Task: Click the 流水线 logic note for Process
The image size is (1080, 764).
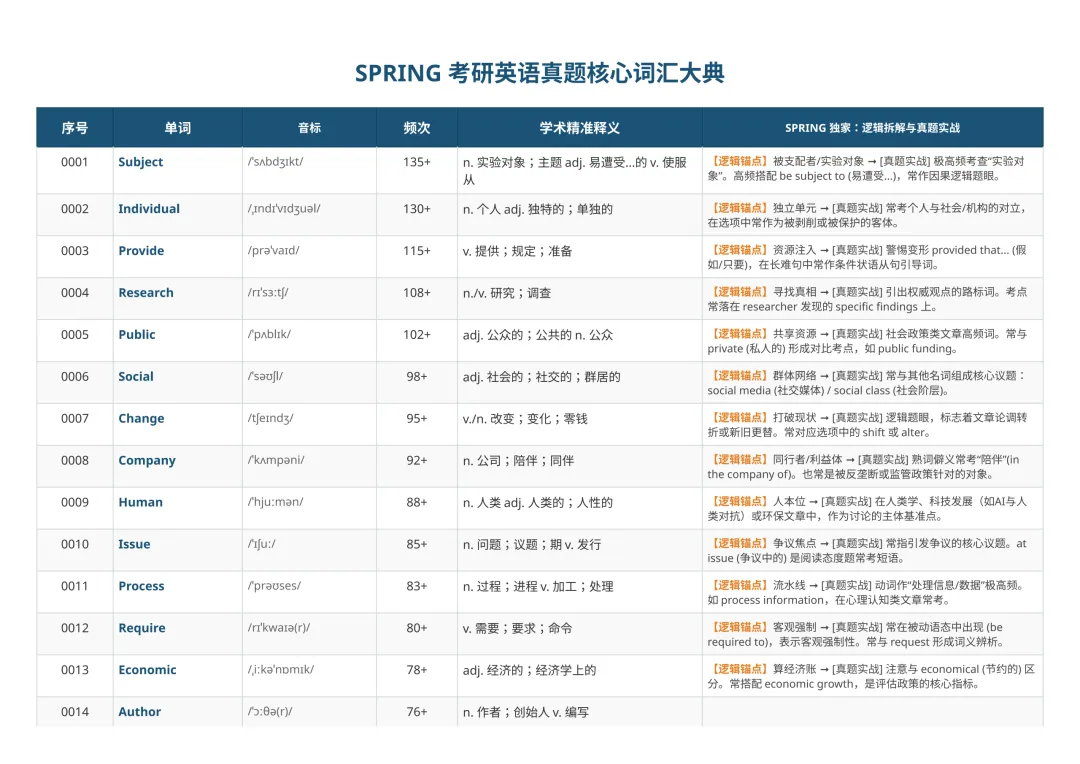Action: coord(867,592)
